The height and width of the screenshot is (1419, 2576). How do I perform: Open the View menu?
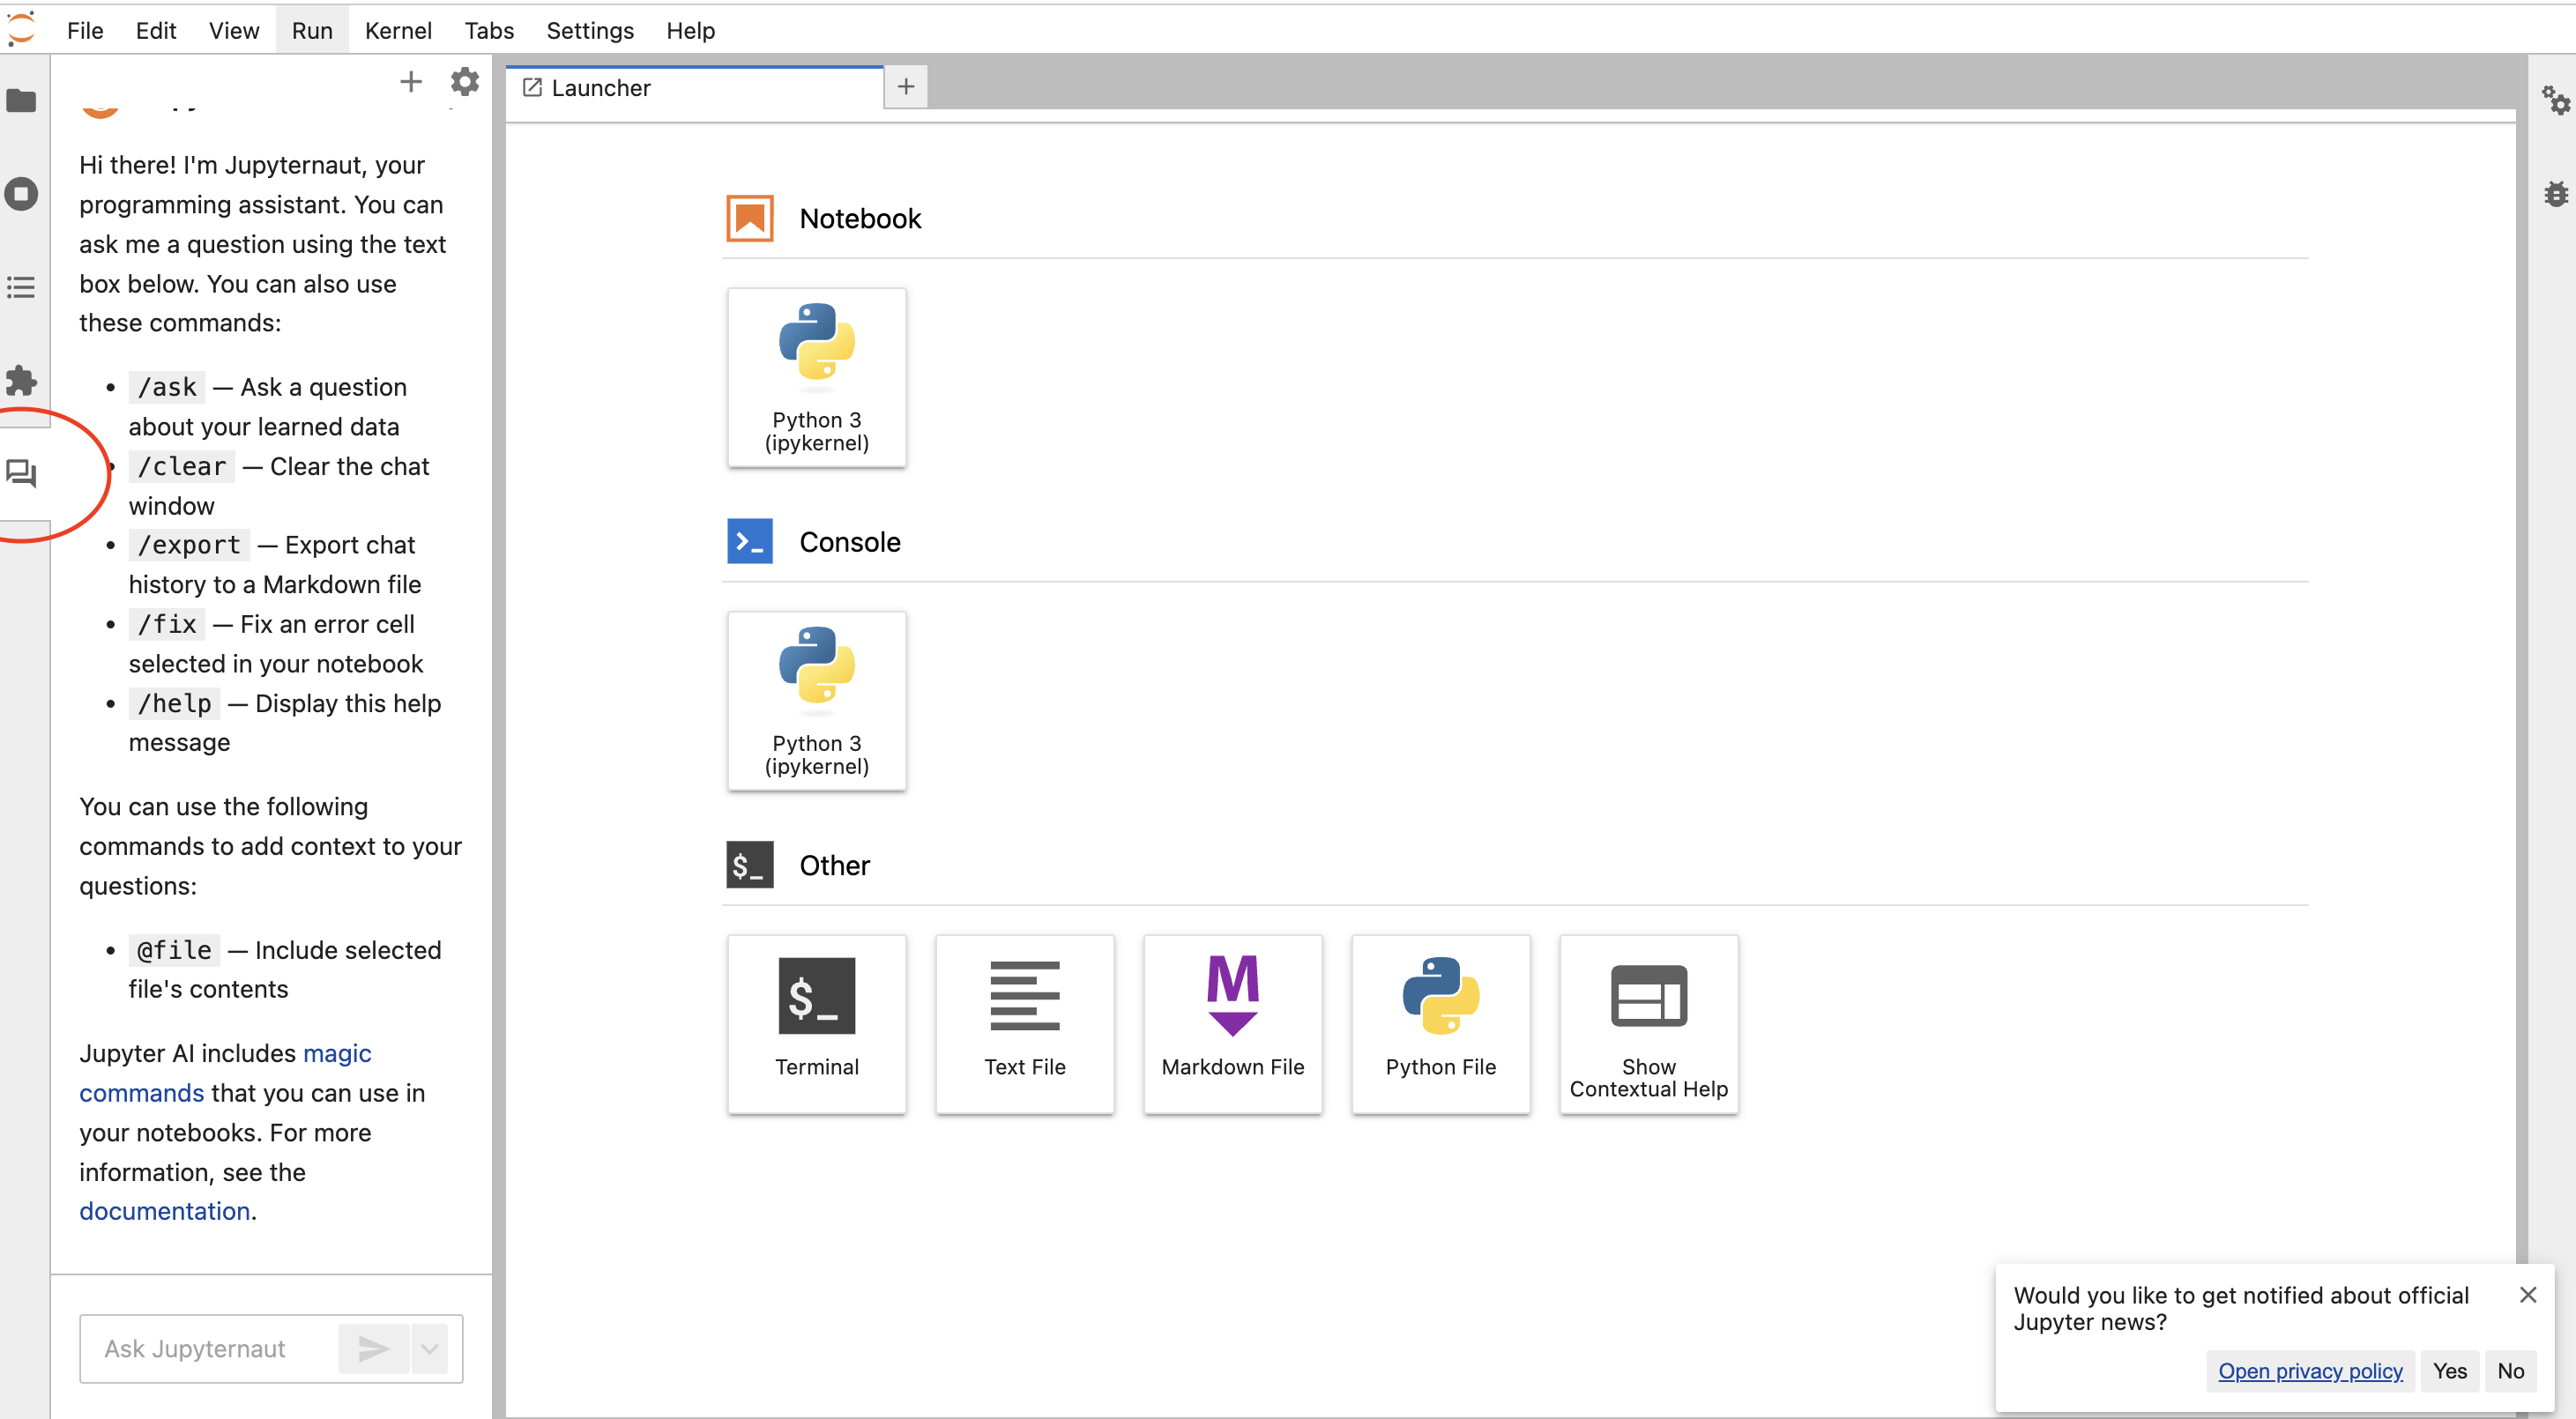point(233,30)
